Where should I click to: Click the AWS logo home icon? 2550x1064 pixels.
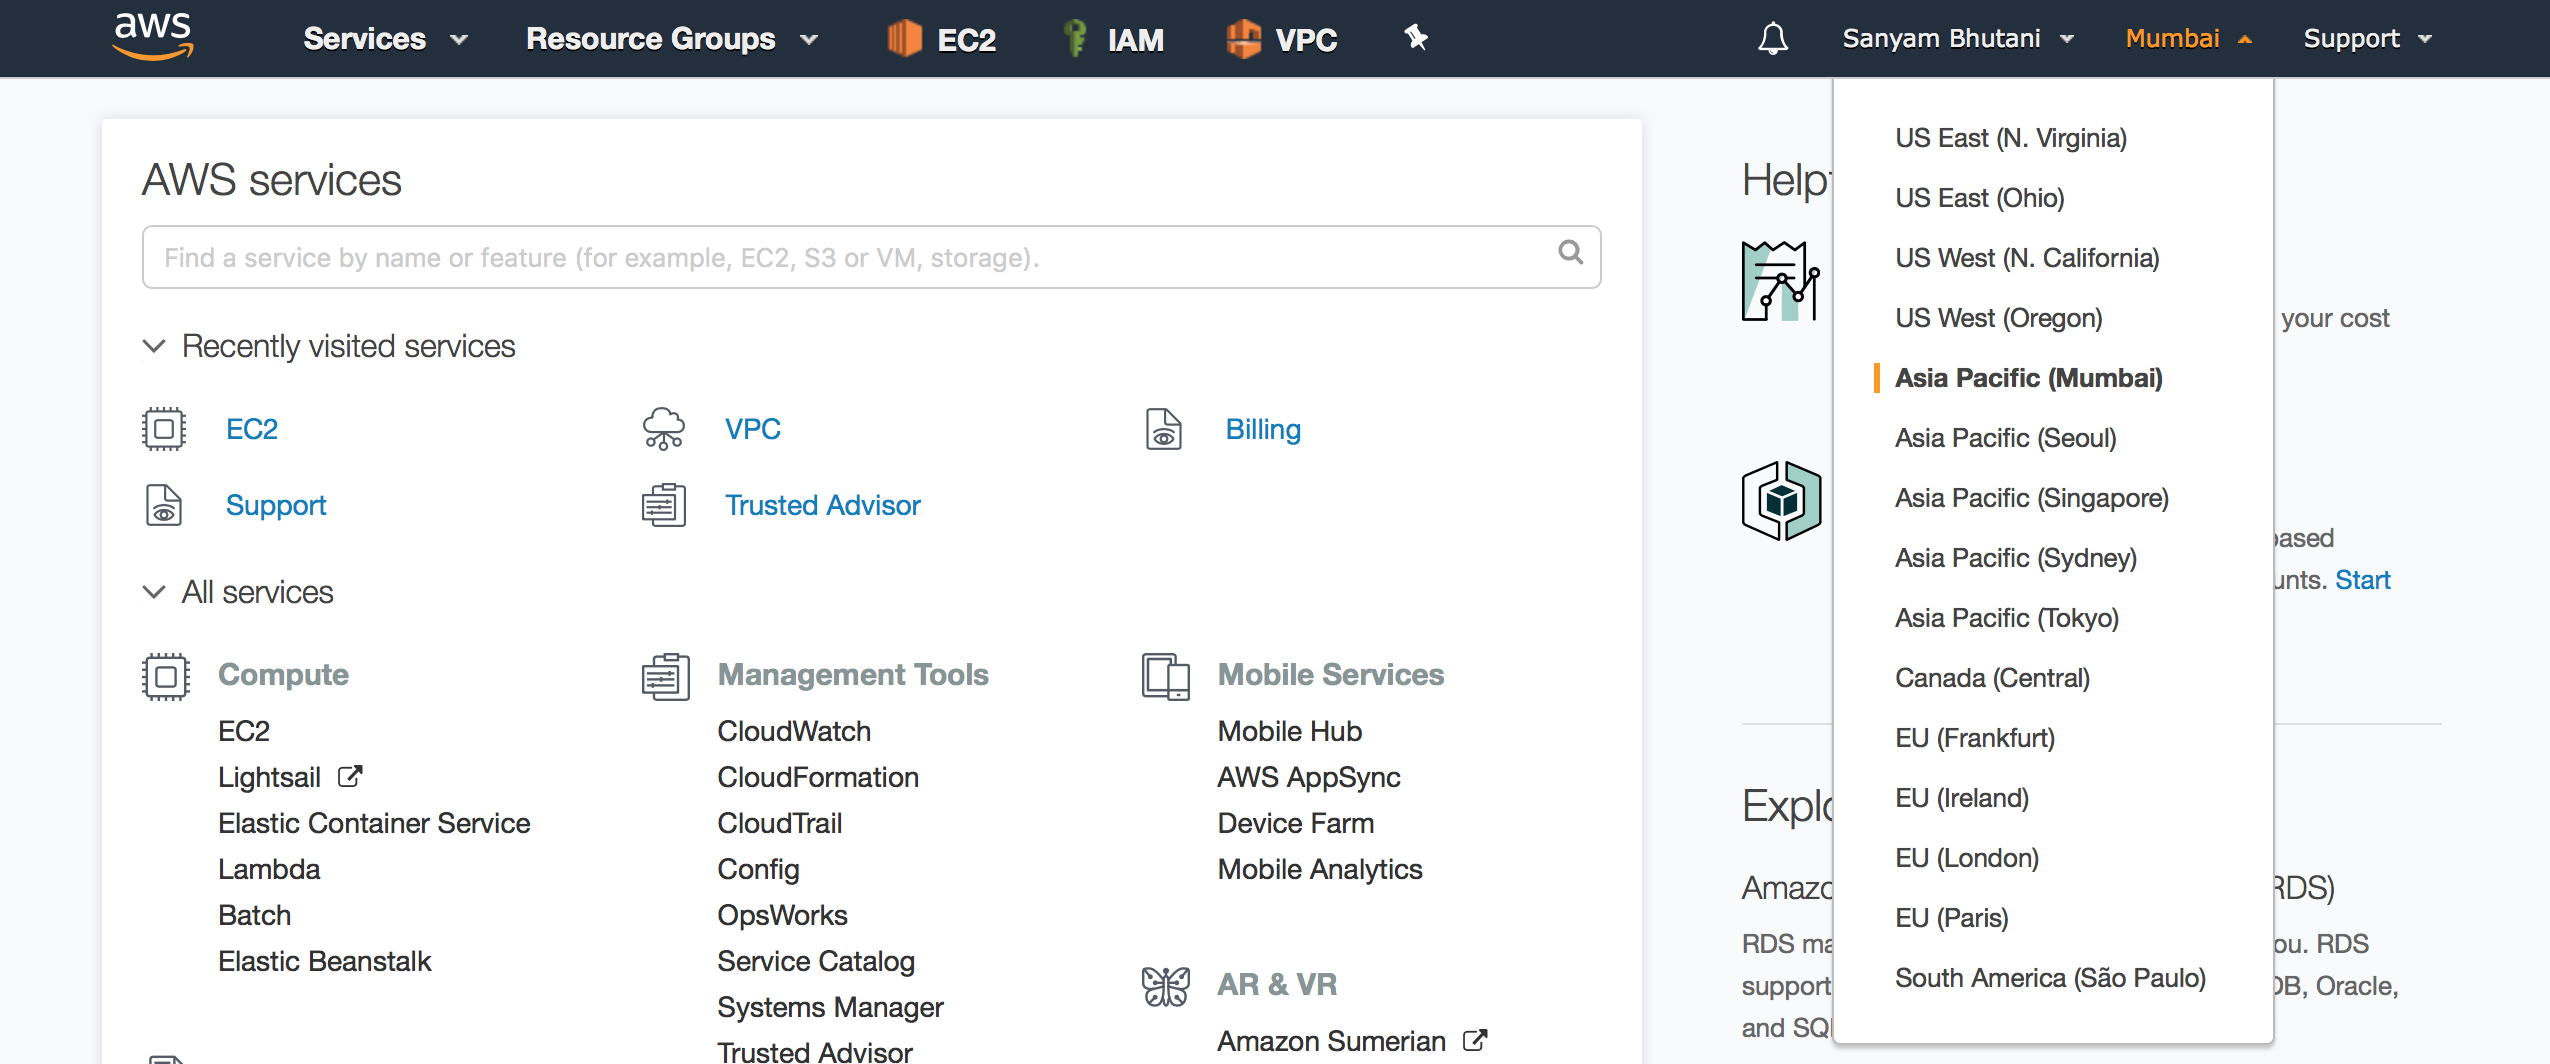point(153,37)
